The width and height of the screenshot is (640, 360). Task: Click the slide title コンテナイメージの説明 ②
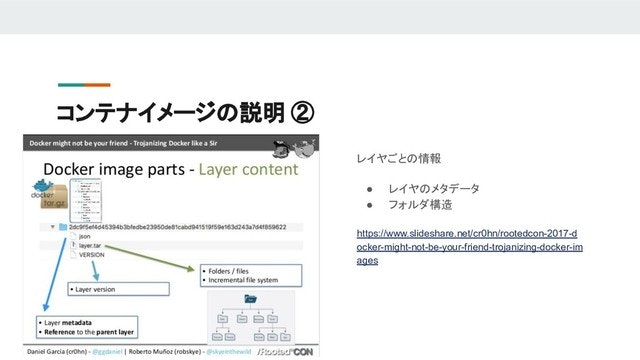point(185,113)
